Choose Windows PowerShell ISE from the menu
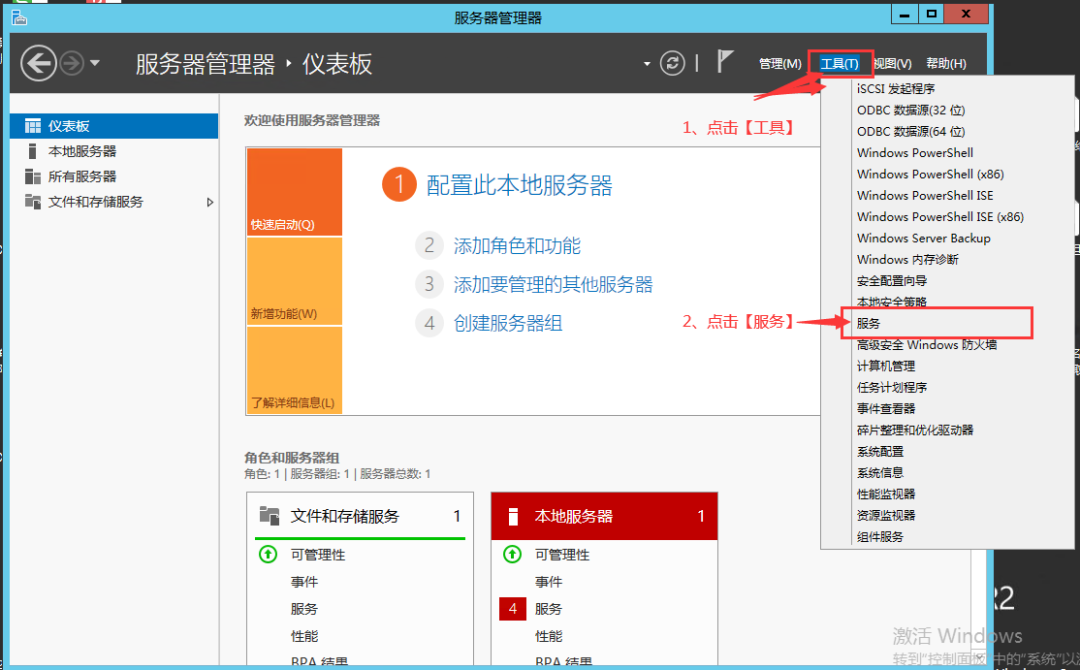The image size is (1080, 670). (x=925, y=196)
